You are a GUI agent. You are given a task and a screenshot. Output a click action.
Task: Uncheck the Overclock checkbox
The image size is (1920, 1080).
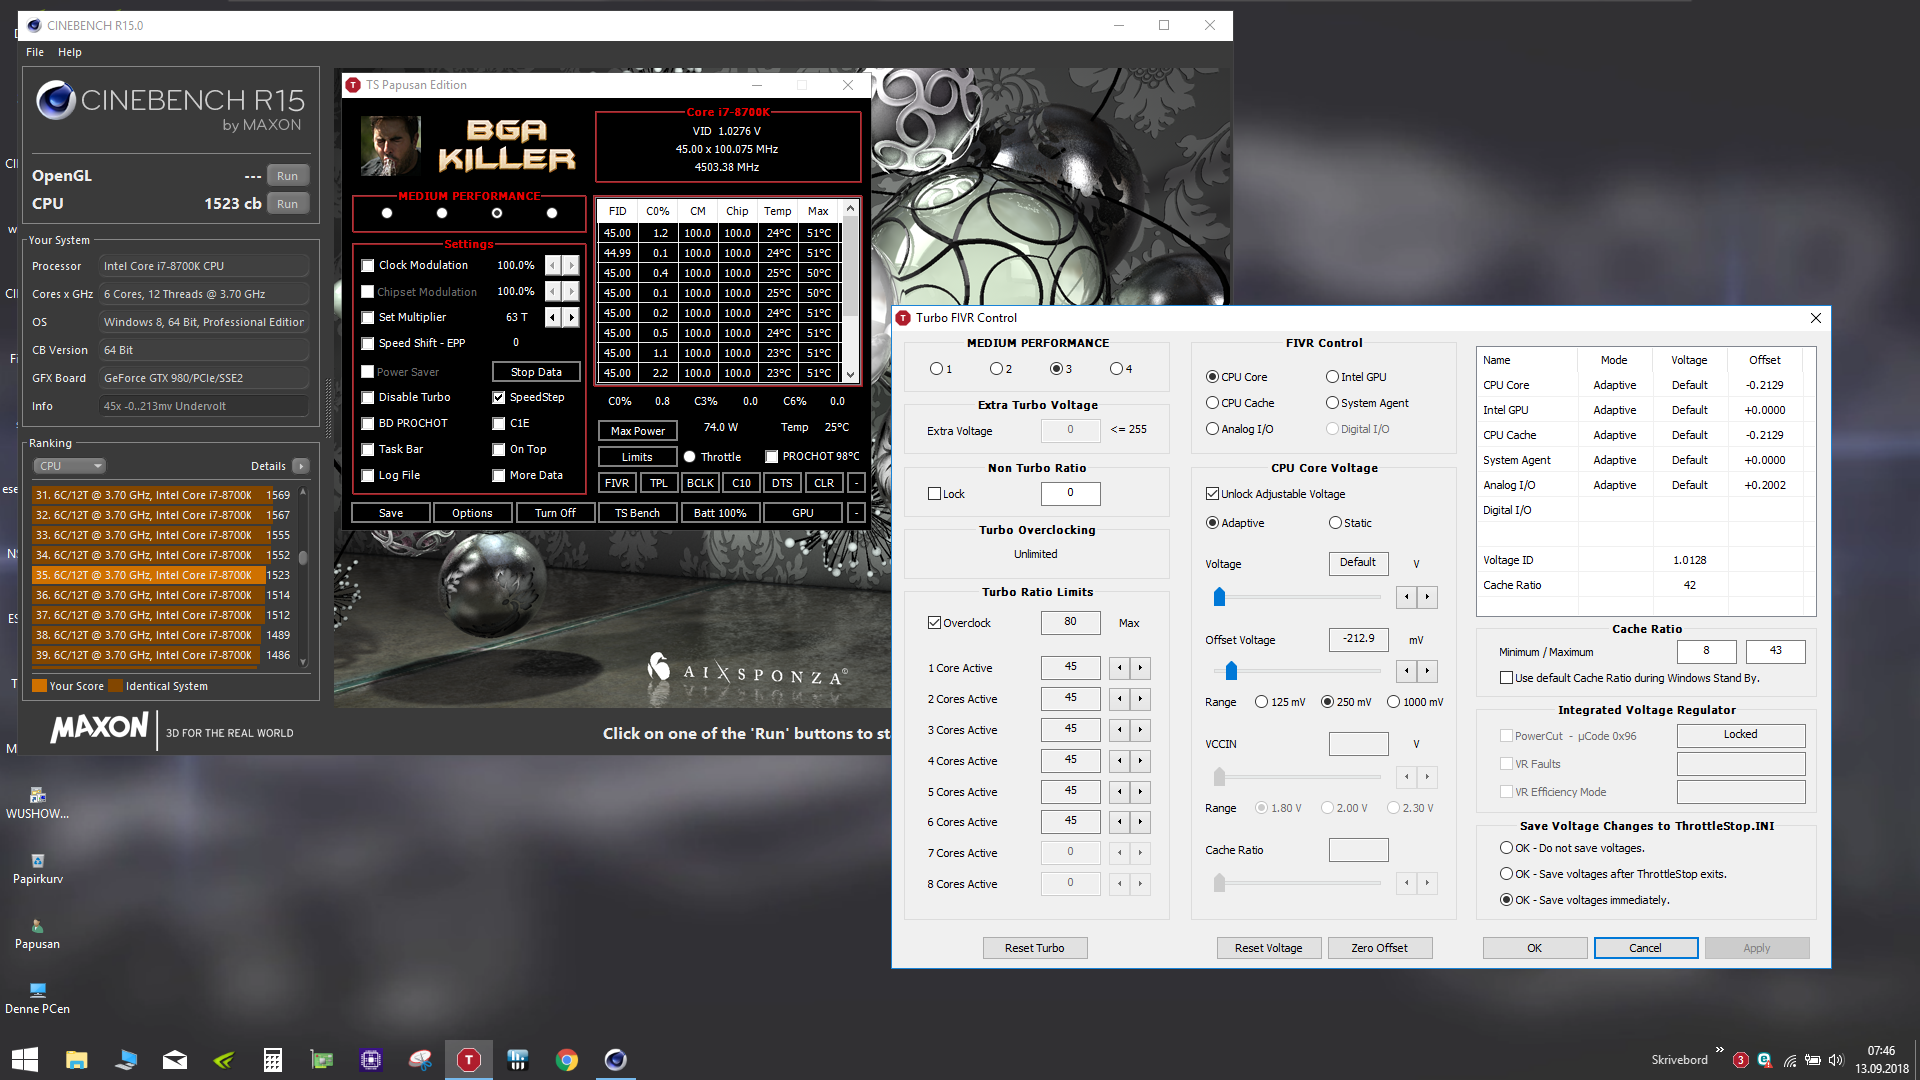click(x=934, y=622)
